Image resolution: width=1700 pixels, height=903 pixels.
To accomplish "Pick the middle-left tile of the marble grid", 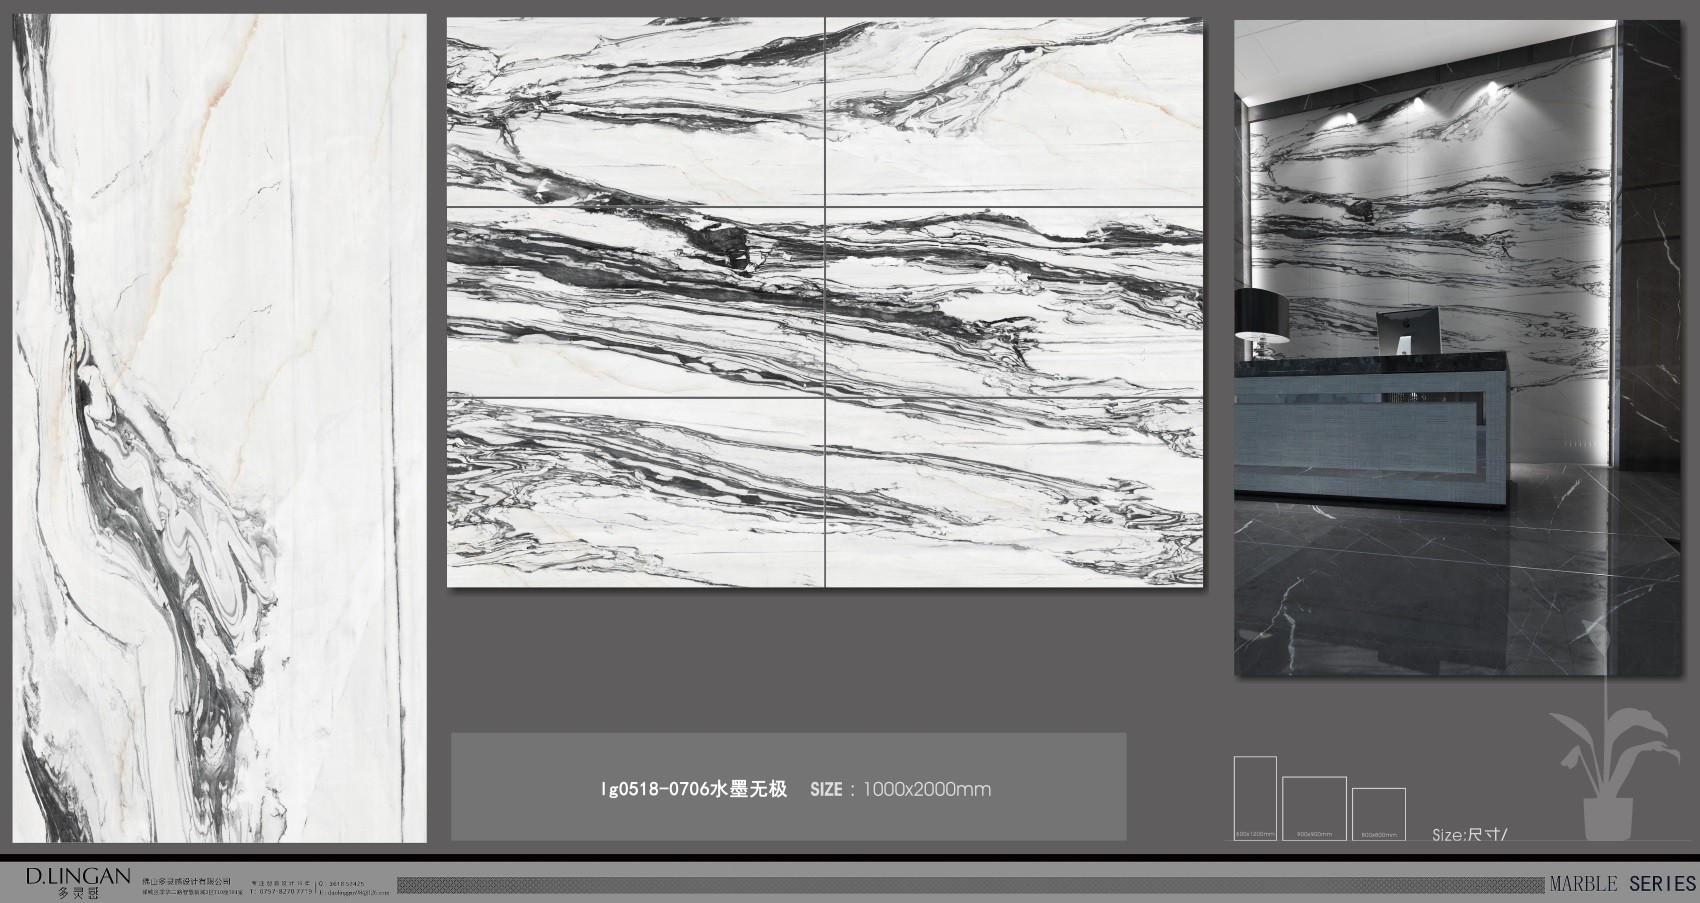I will tap(635, 302).
